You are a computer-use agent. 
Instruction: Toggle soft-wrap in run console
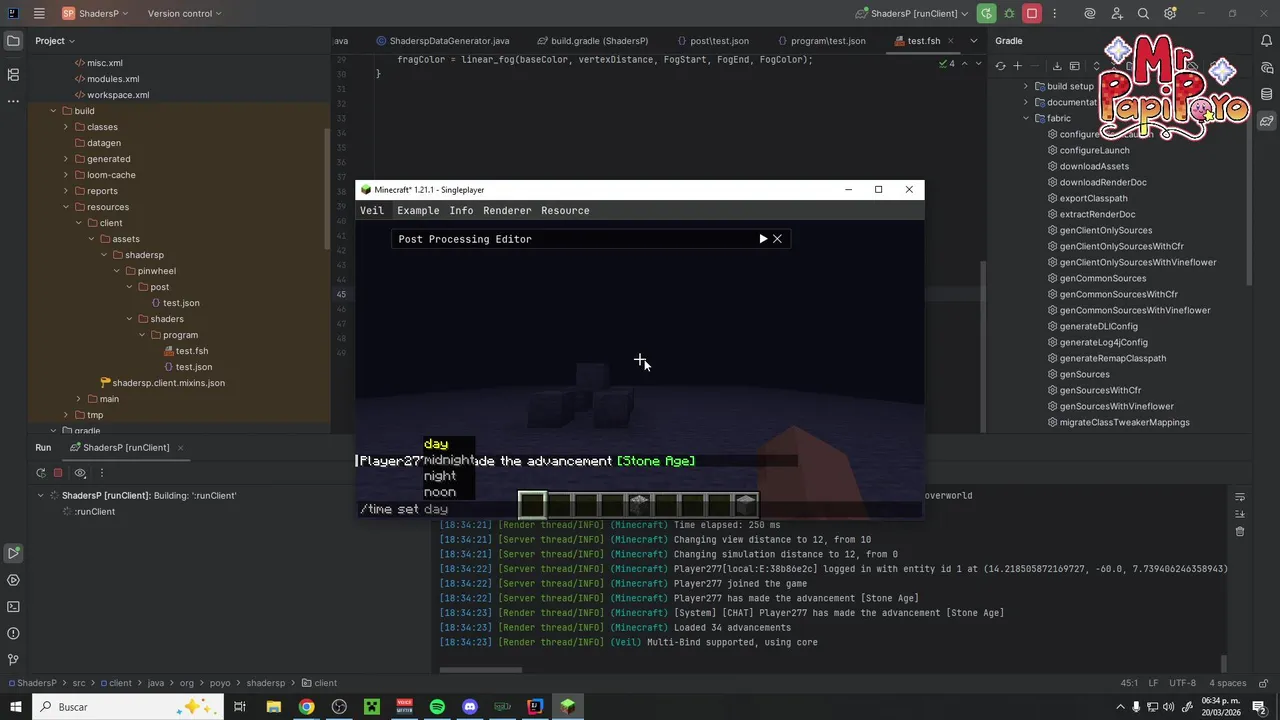point(1240,497)
